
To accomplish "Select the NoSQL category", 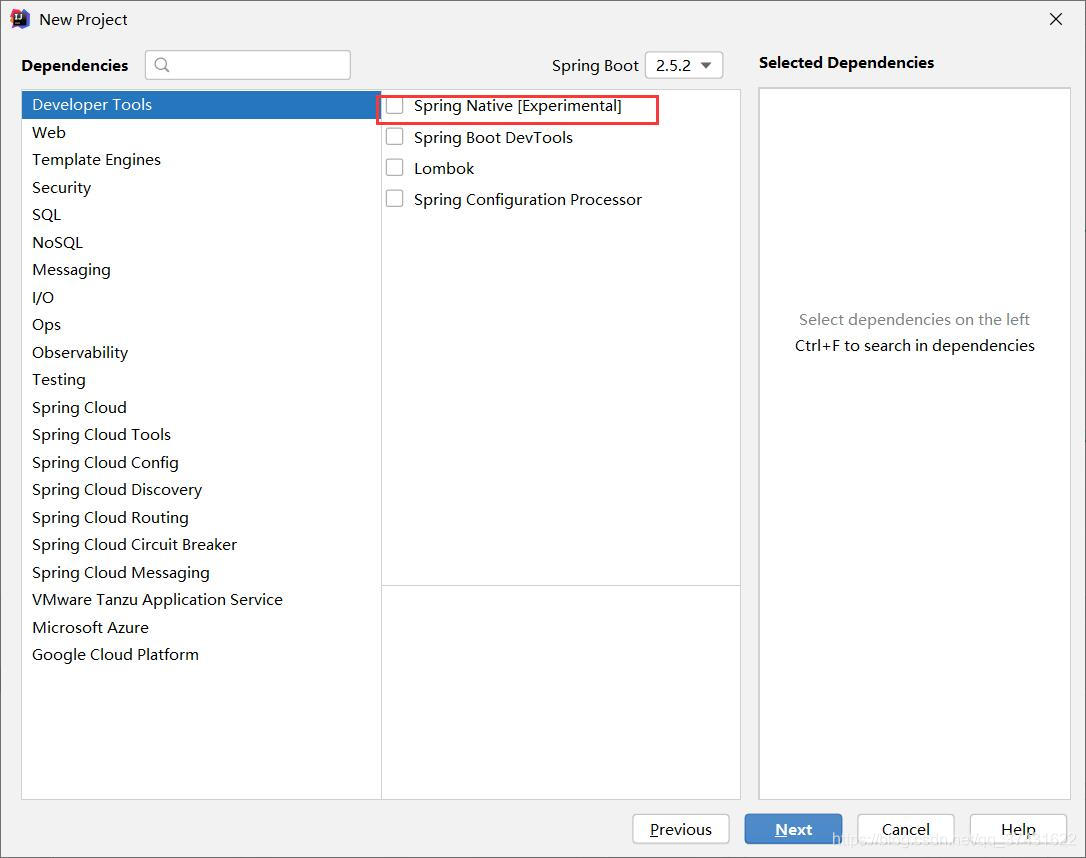I will pos(201,242).
